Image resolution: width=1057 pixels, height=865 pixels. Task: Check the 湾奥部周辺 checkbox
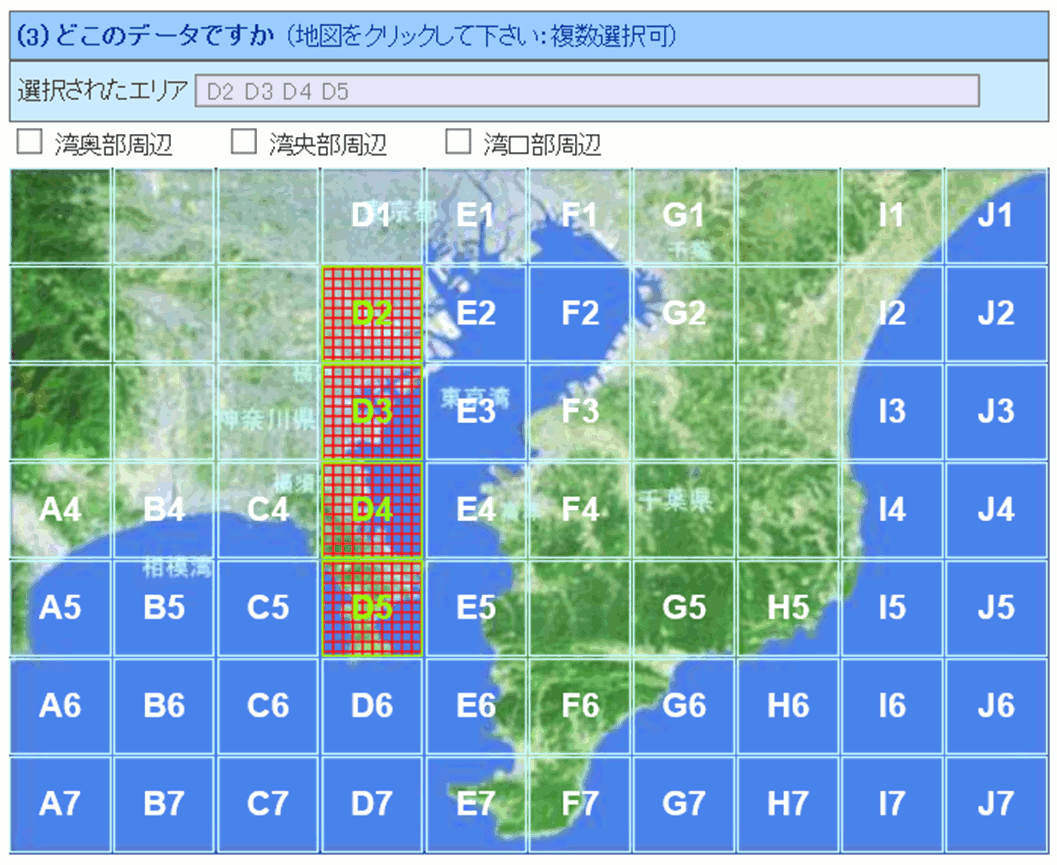pyautogui.click(x=29, y=143)
